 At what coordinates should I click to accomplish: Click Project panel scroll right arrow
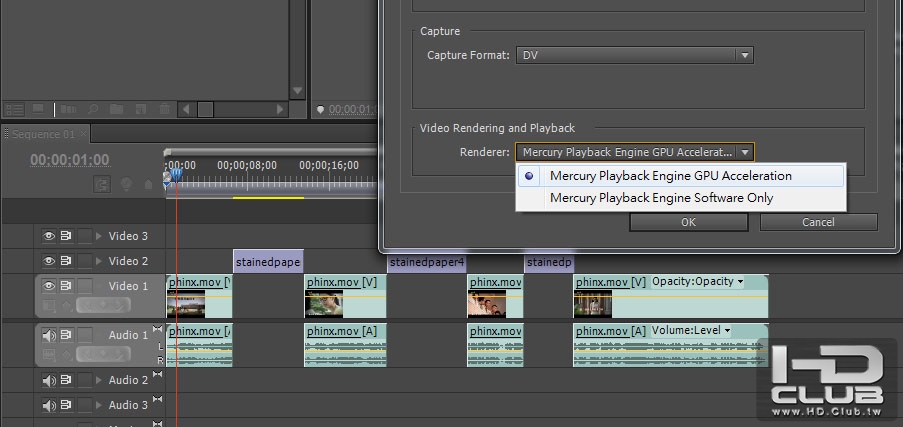point(280,109)
